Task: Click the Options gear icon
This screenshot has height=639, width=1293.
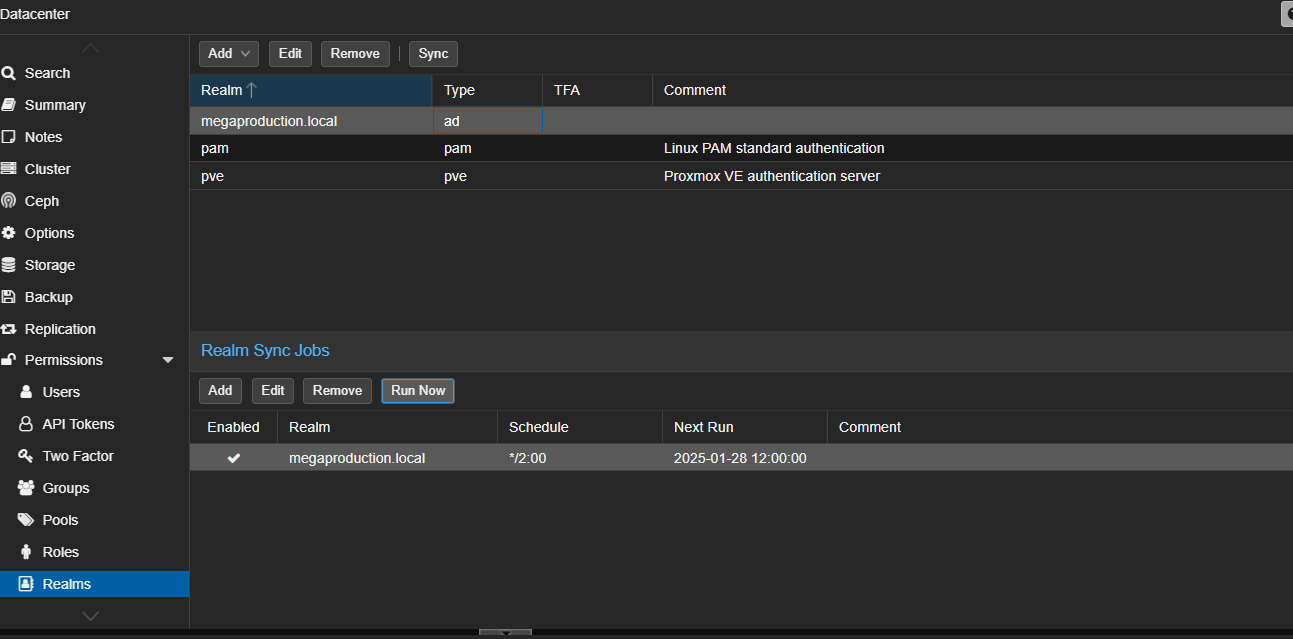Action: coord(8,233)
